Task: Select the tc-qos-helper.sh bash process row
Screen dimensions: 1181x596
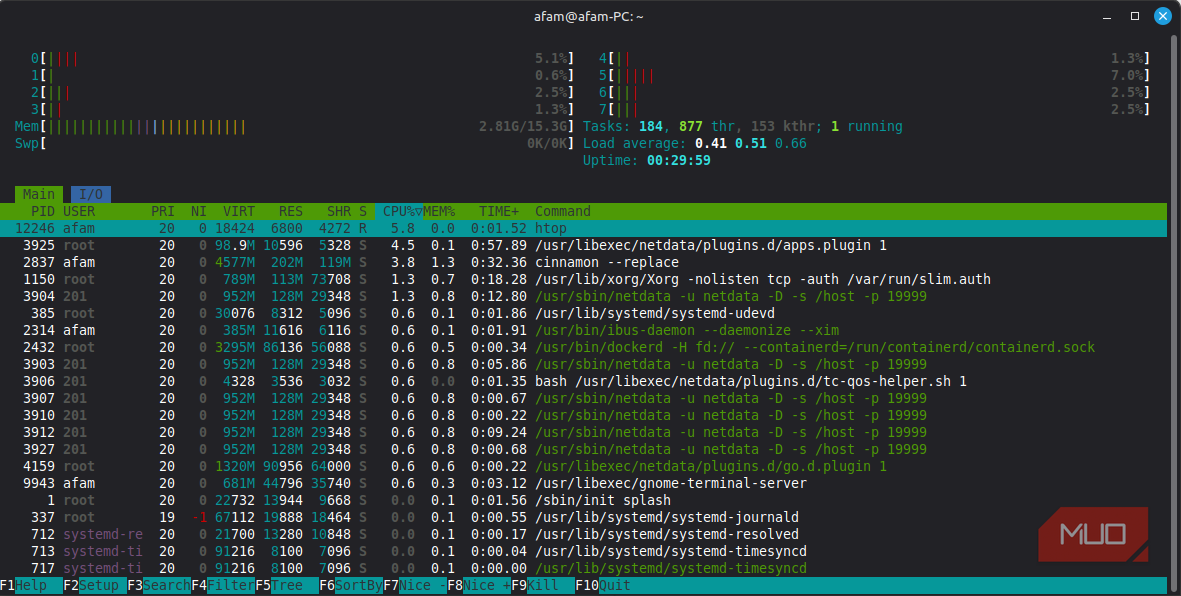Action: pyautogui.click(x=584, y=381)
